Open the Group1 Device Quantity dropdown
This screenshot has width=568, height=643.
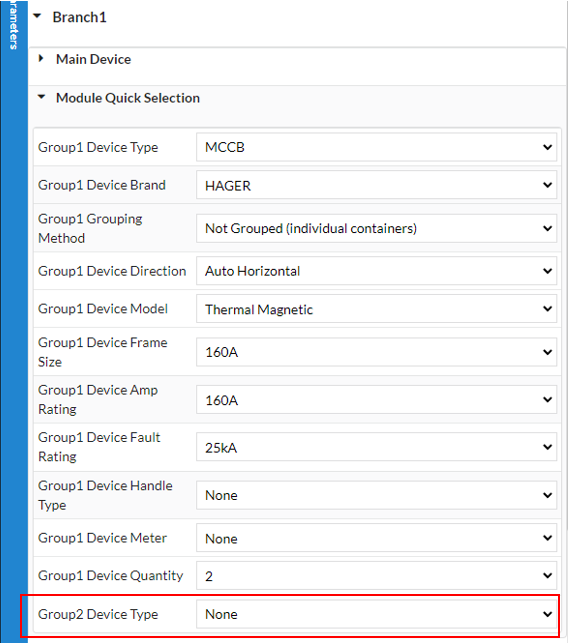[x=376, y=575]
